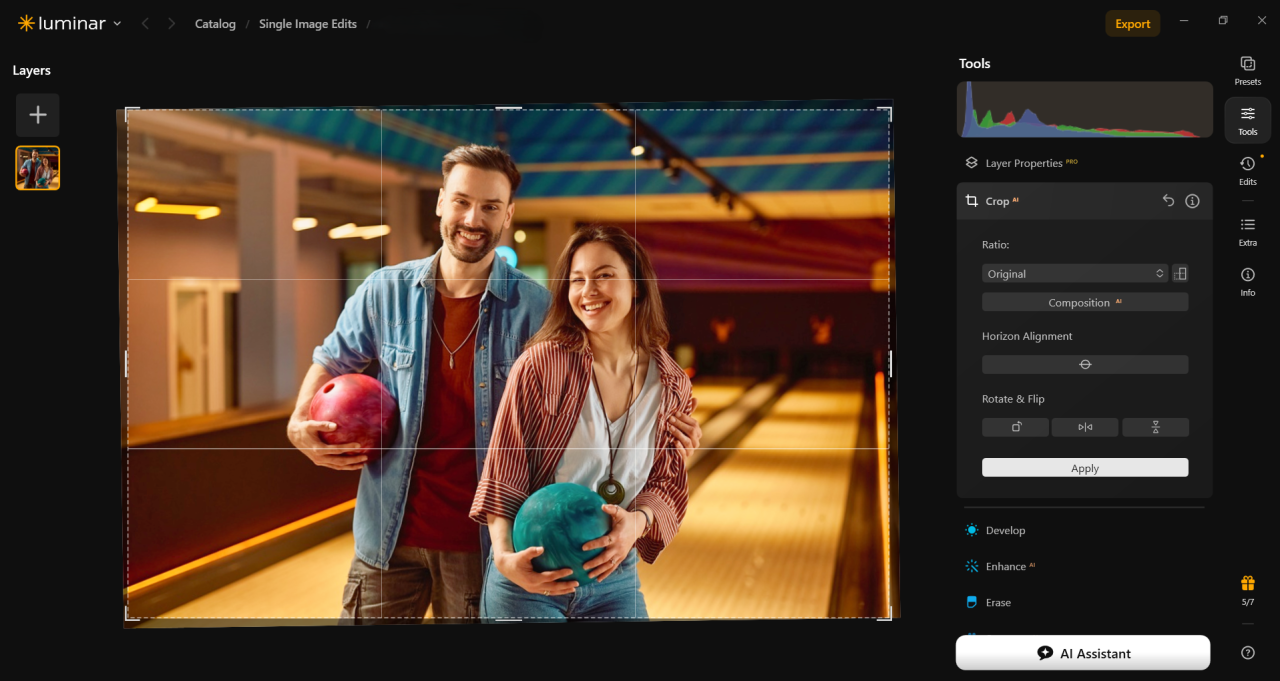Screen dimensions: 1280x681
Task: Open the Presets tab
Action: (1247, 70)
